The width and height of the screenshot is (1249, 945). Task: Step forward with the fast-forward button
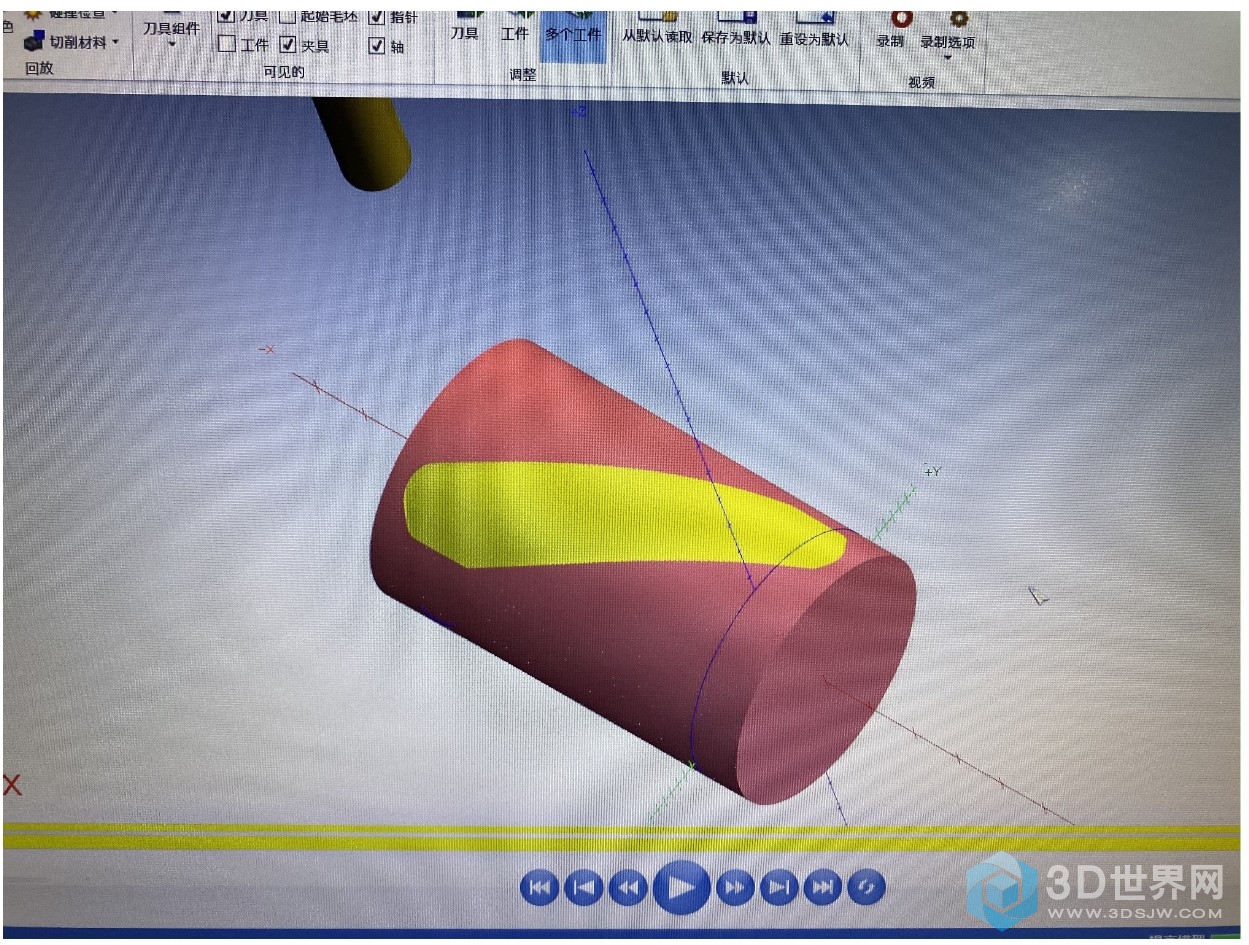pos(735,887)
